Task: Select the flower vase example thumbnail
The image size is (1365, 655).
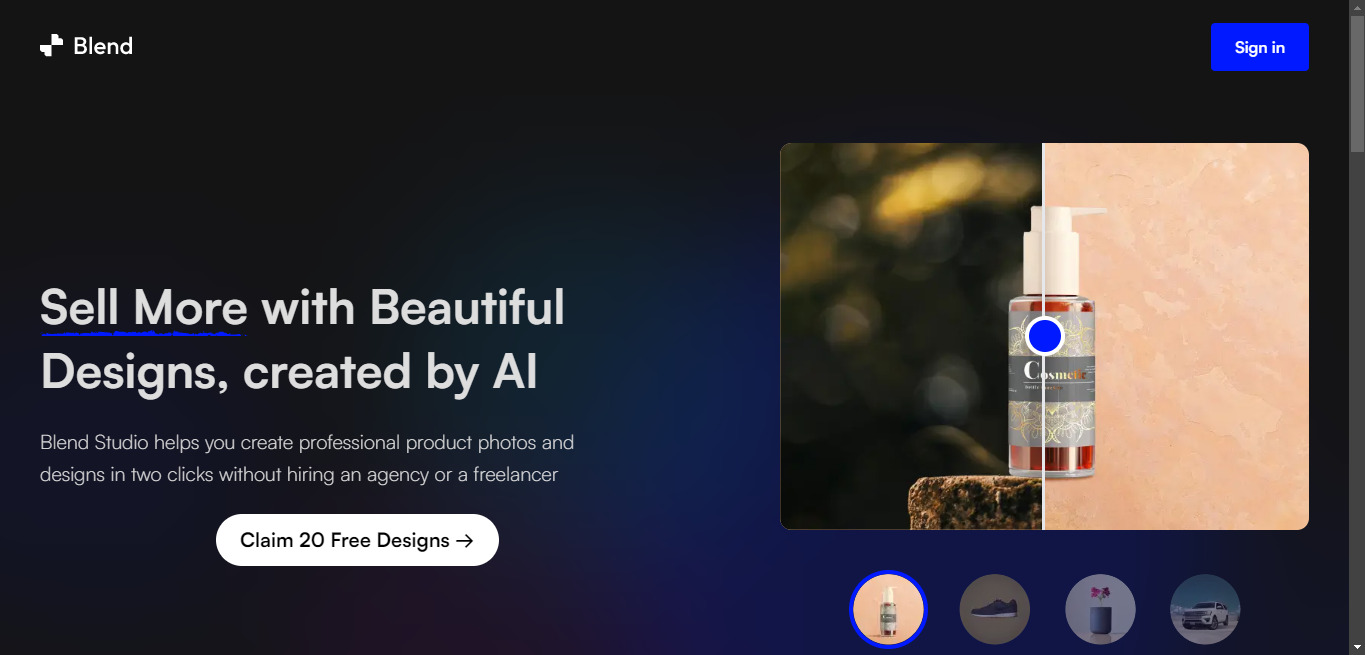Action: pyautogui.click(x=1100, y=609)
